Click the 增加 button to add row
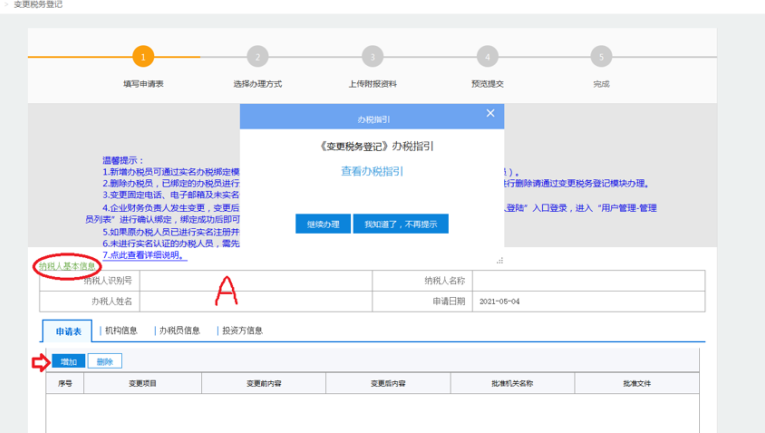This screenshot has width=765, height=433. (68, 361)
